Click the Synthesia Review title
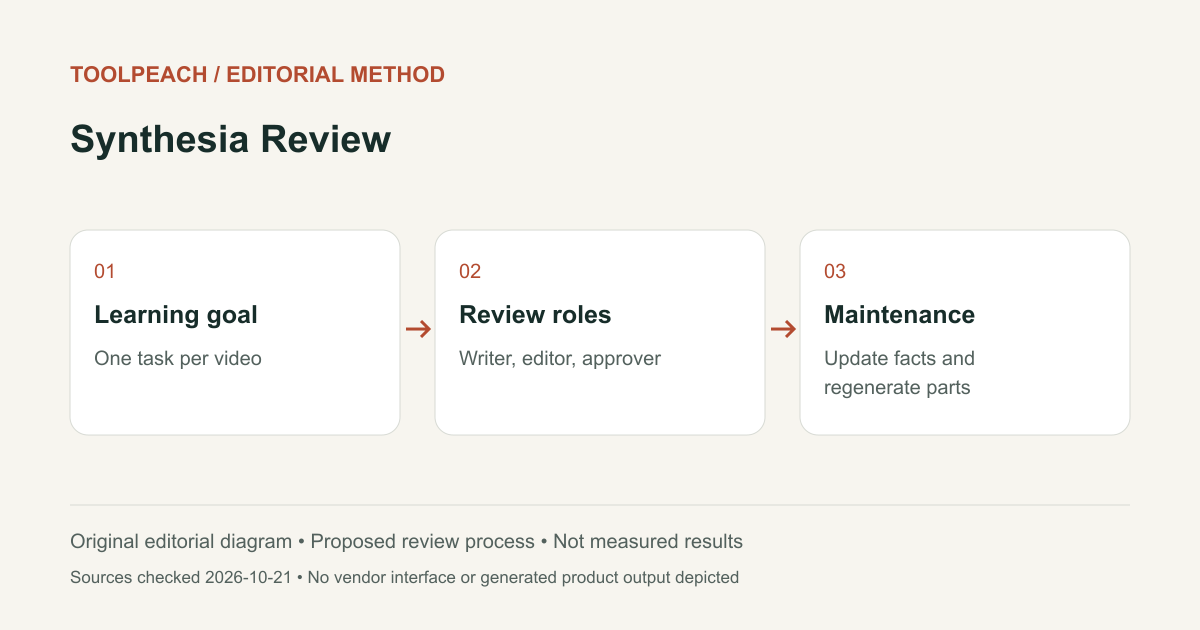1200x630 pixels. [x=230, y=140]
